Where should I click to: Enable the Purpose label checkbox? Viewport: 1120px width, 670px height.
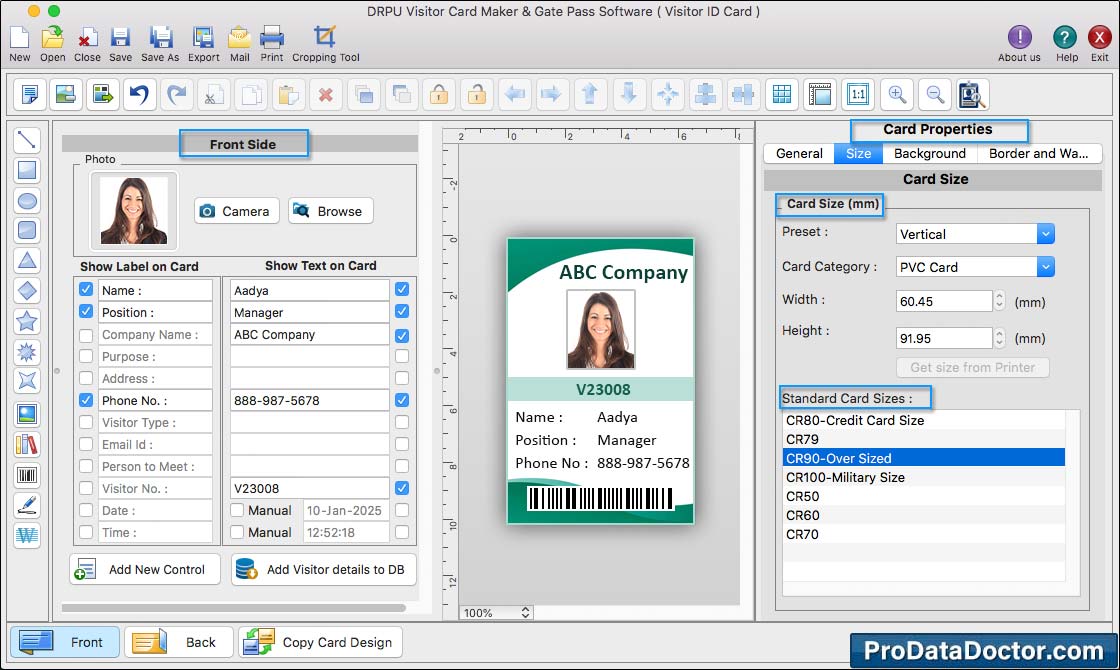[86, 356]
